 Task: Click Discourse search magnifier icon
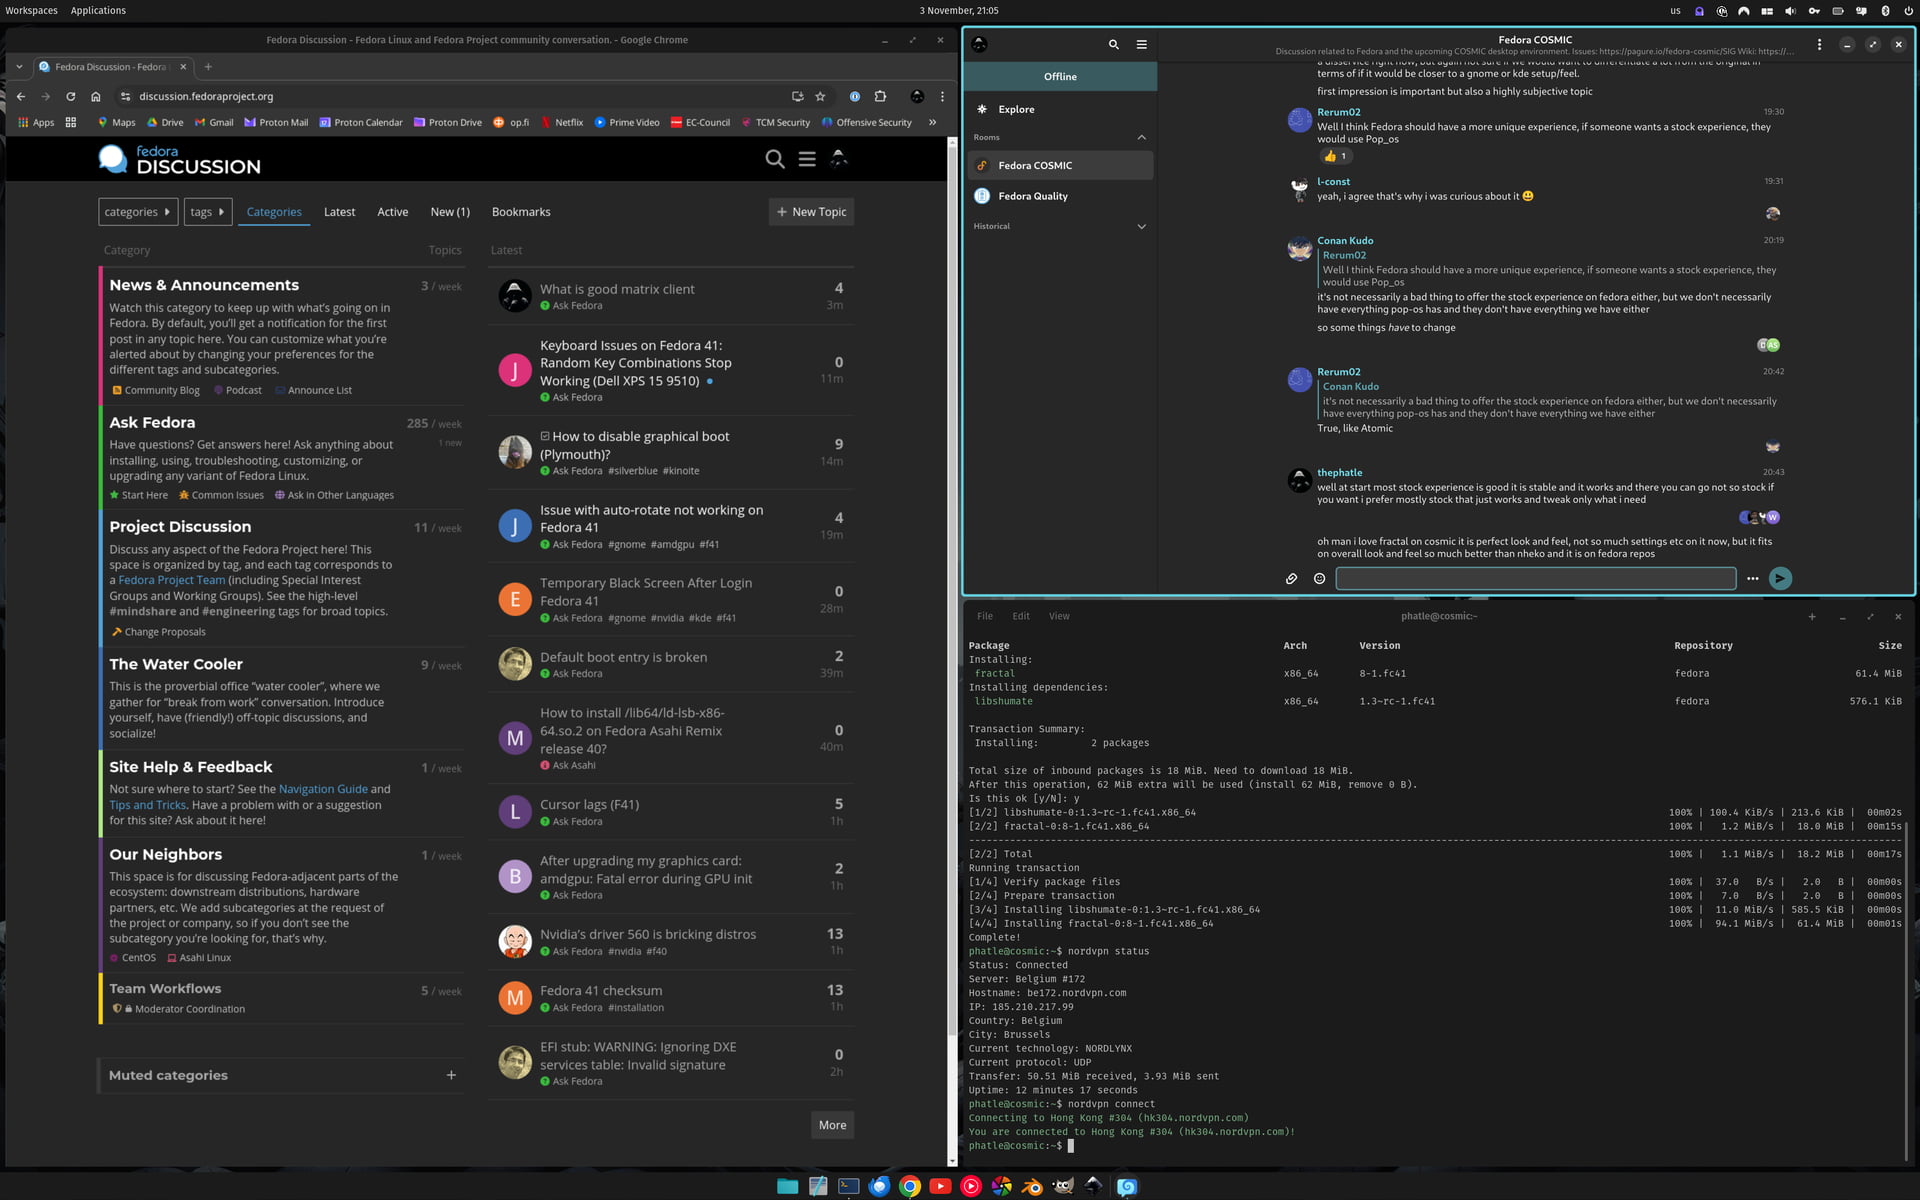click(774, 159)
